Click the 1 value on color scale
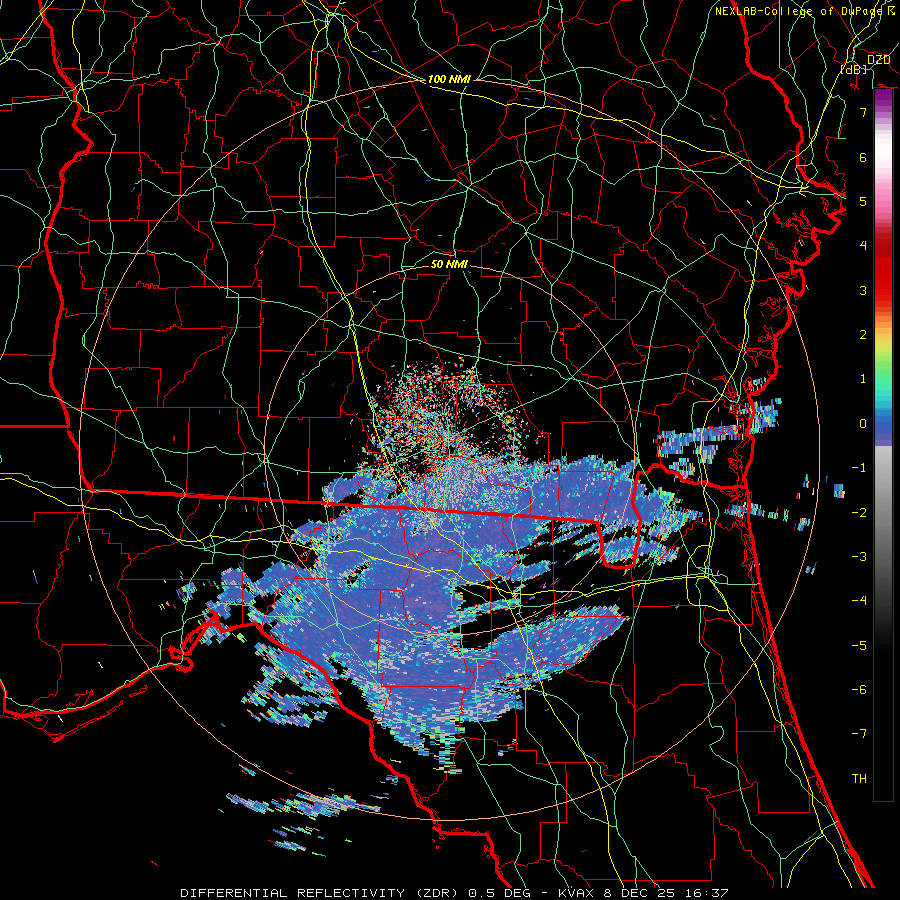This screenshot has width=900, height=900. pos(863,378)
